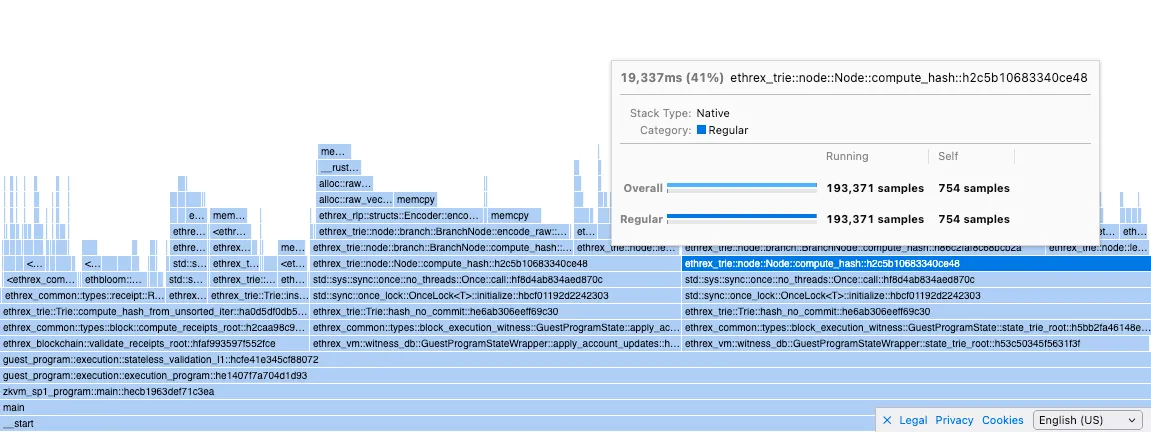Select the GuestProgramState::state_trie_root frame
Viewport: 1151px width, 432px height.
click(915, 328)
